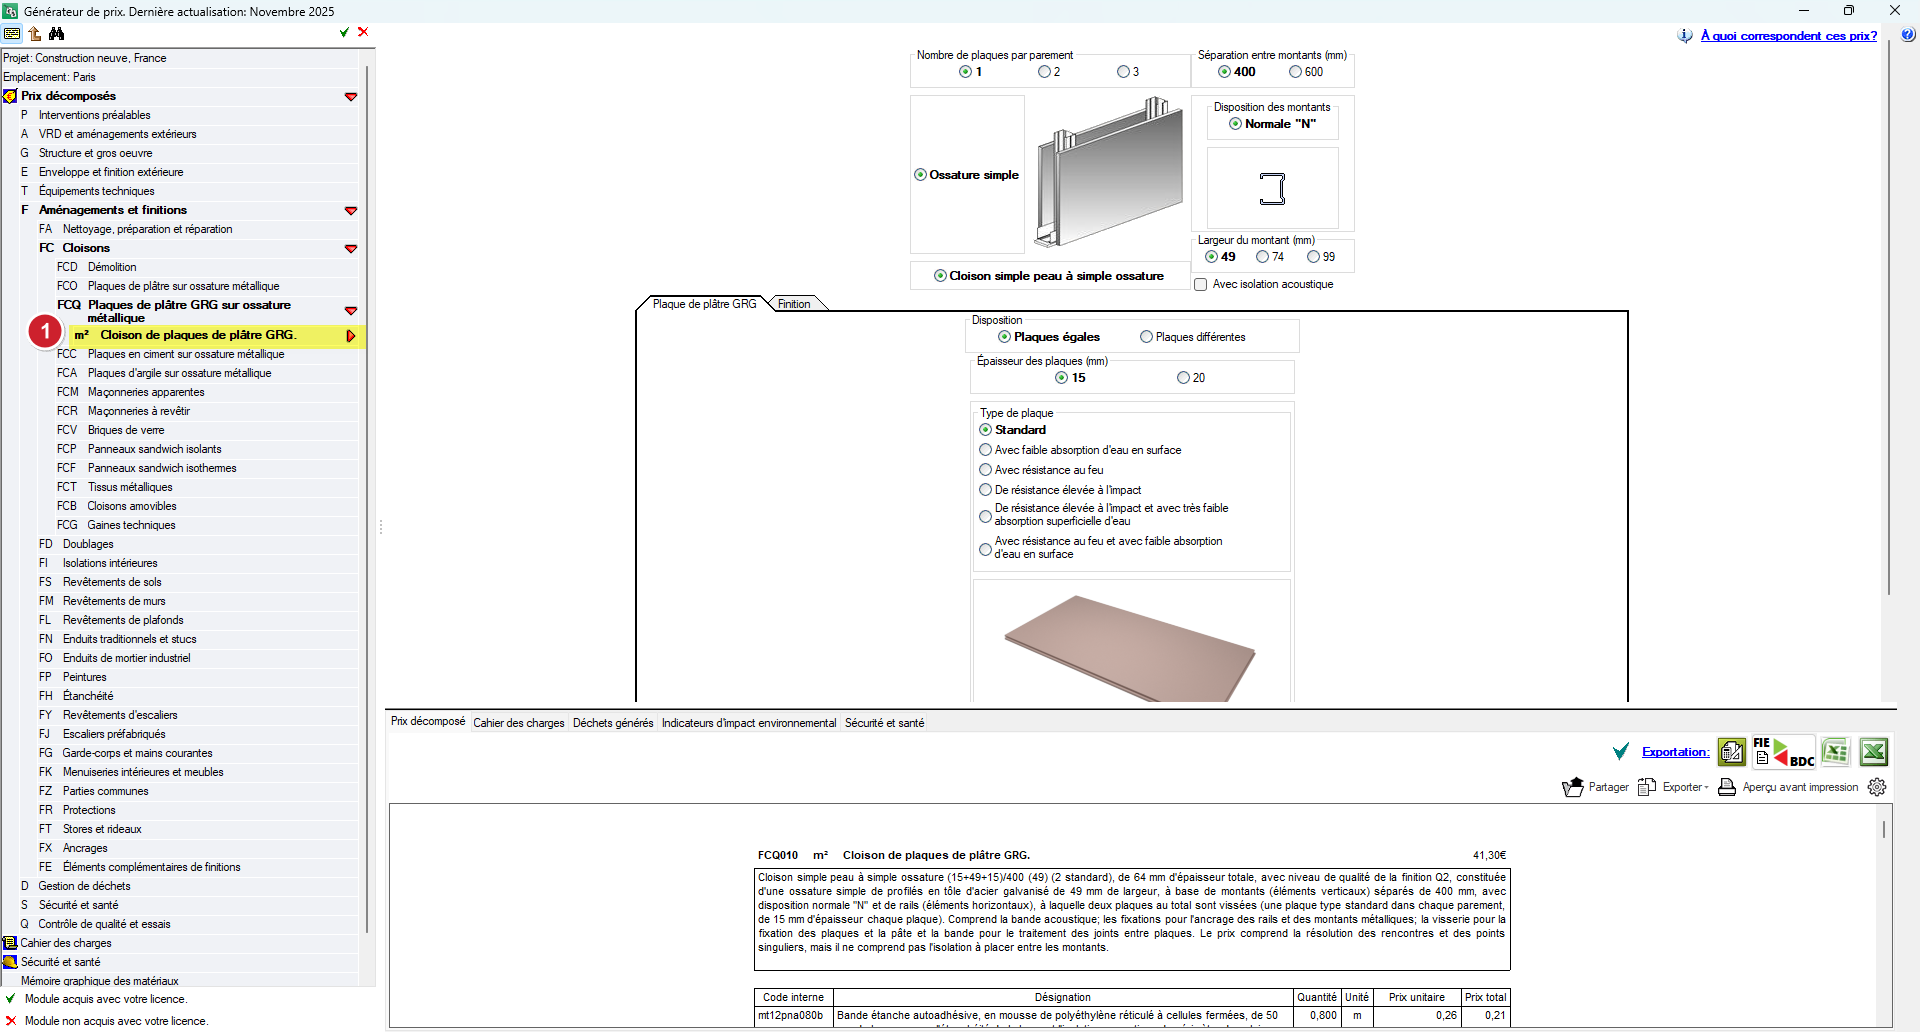Image resolution: width=1920 pixels, height=1032 pixels.
Task: Select Avec faible absorption d'eau en surface
Action: 986,450
